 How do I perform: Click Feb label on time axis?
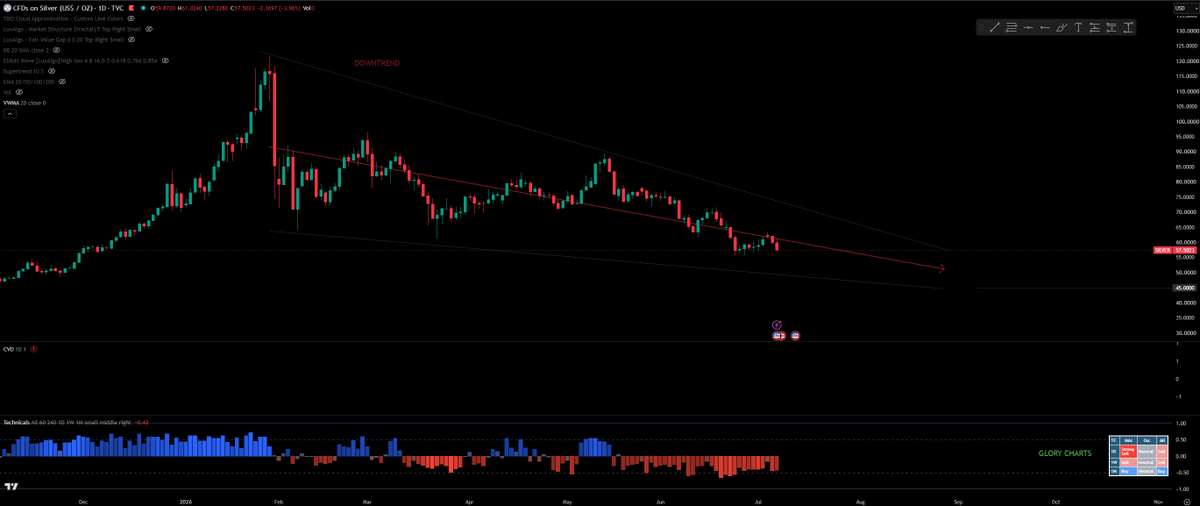coord(278,500)
